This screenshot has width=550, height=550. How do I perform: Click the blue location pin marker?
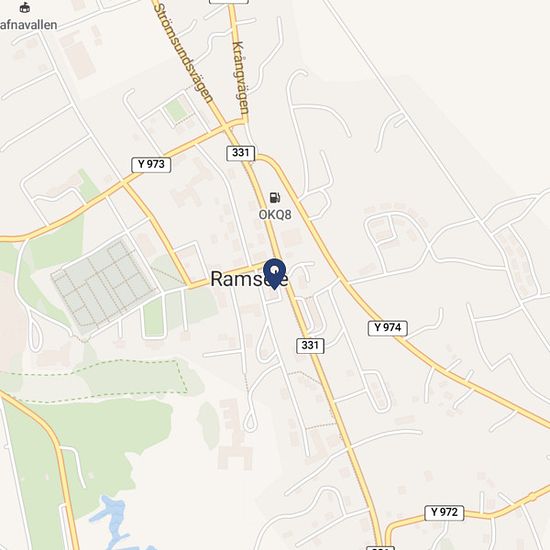coord(274,274)
